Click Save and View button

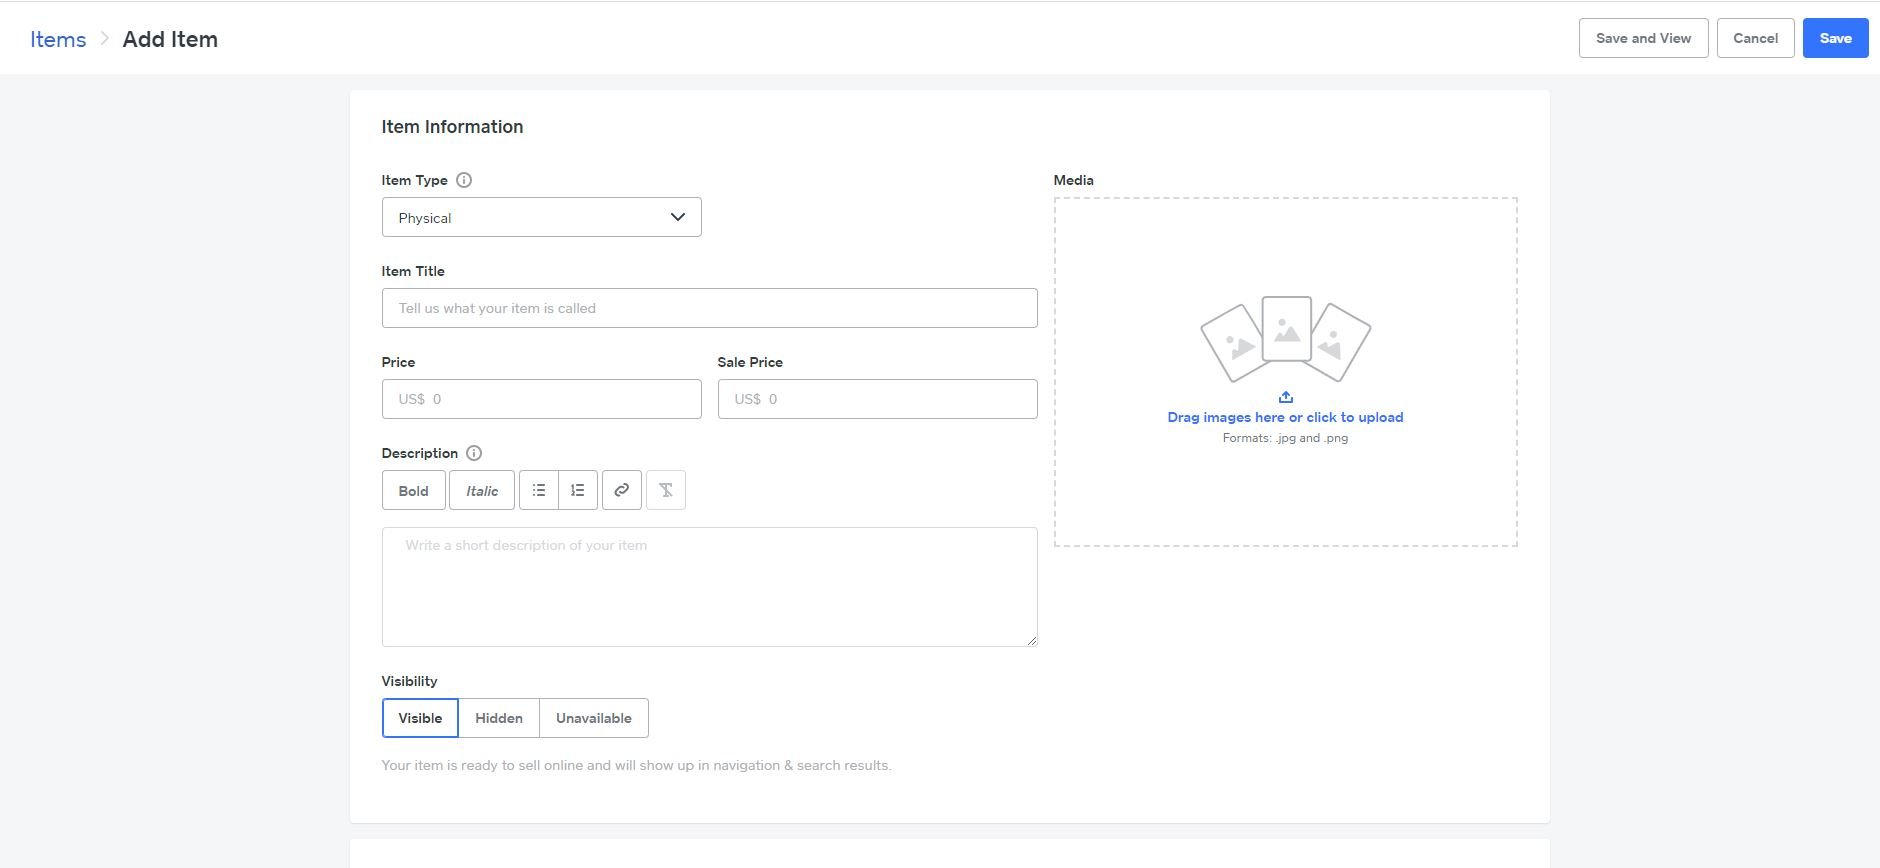click(1643, 38)
